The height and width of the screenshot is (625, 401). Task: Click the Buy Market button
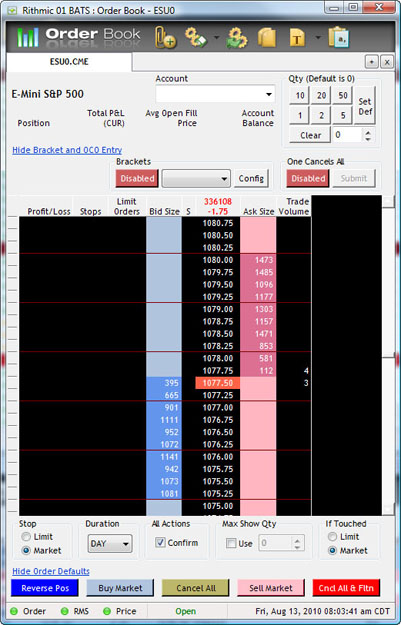120,588
